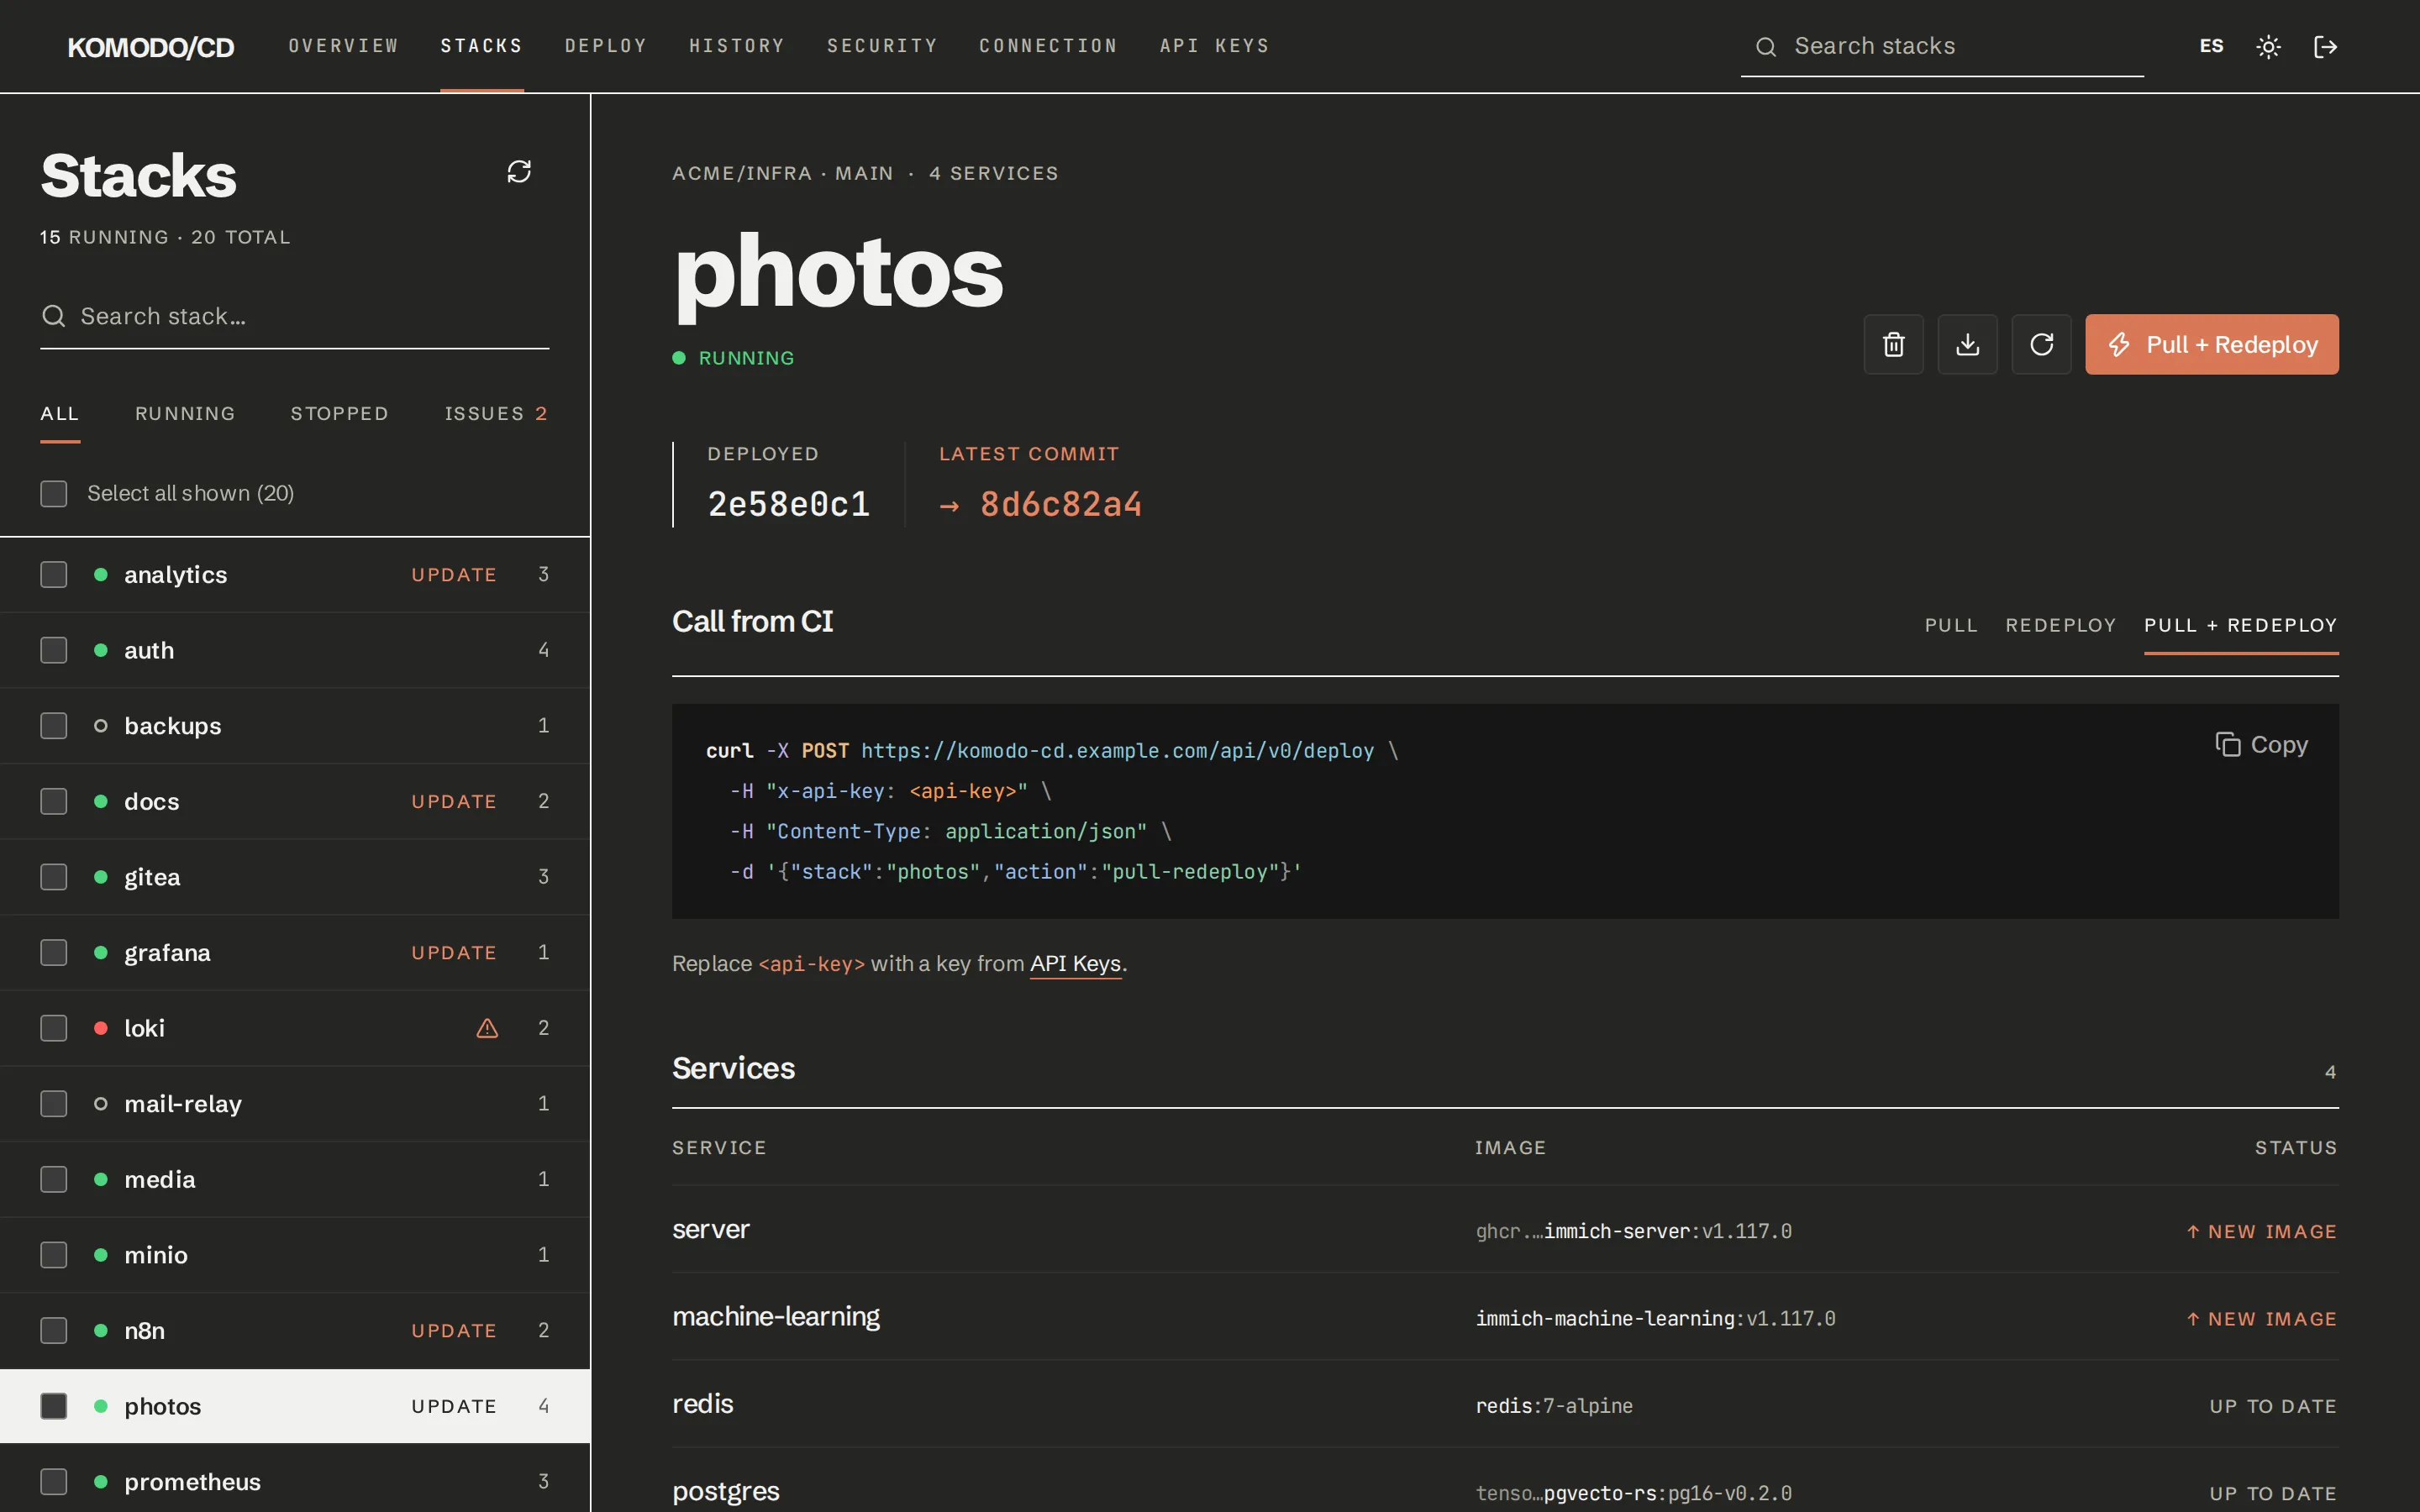Open the Overview nav tab
This screenshot has width=2420, height=1512.
click(x=343, y=46)
